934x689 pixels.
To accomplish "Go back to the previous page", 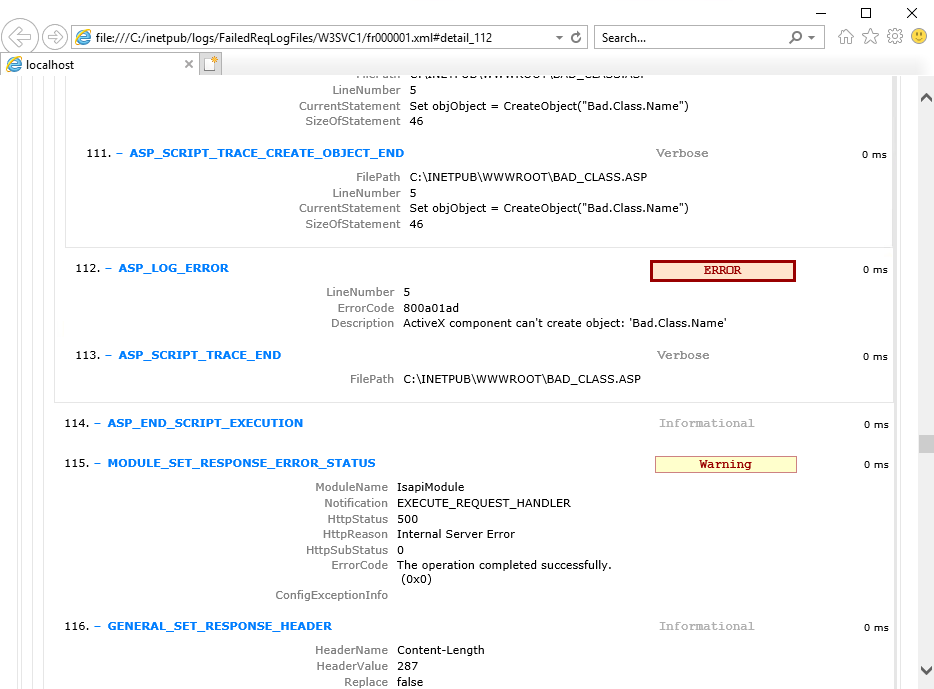I will coord(20,37).
